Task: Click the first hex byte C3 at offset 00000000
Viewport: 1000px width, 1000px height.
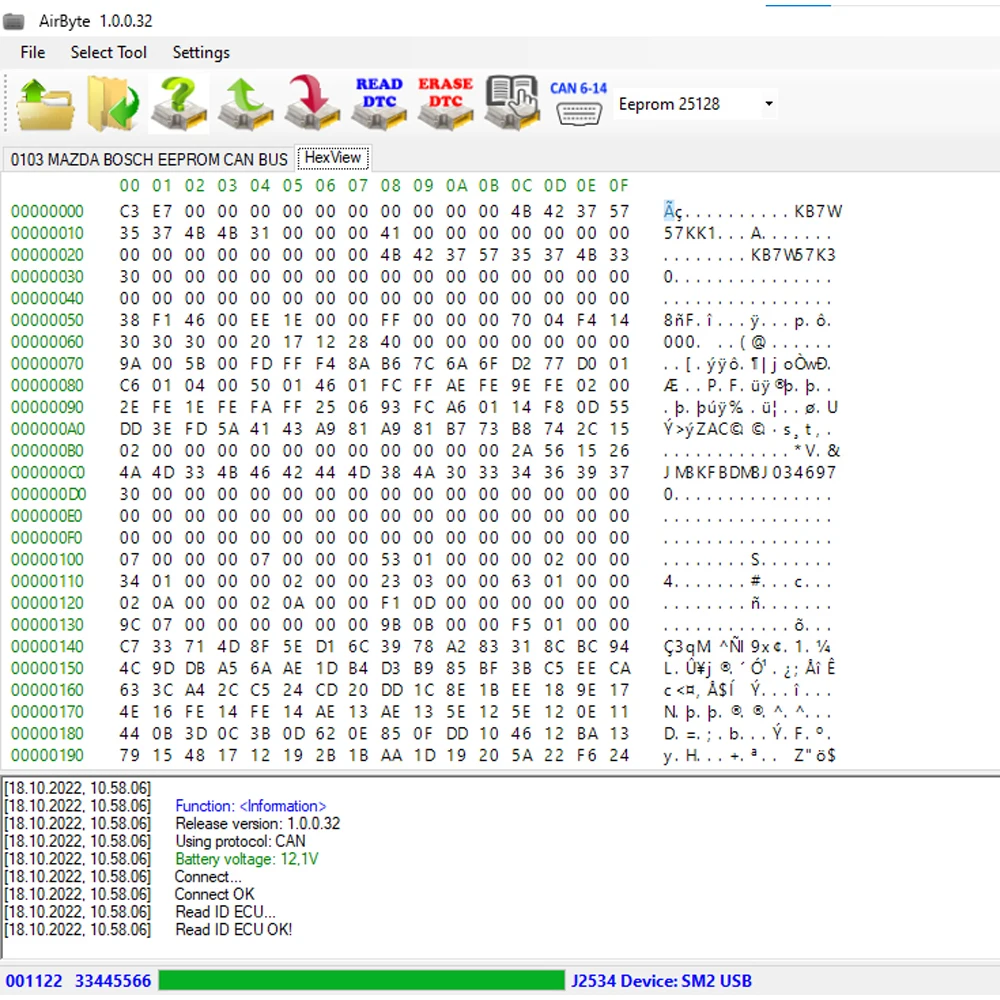Action: click(x=130, y=211)
